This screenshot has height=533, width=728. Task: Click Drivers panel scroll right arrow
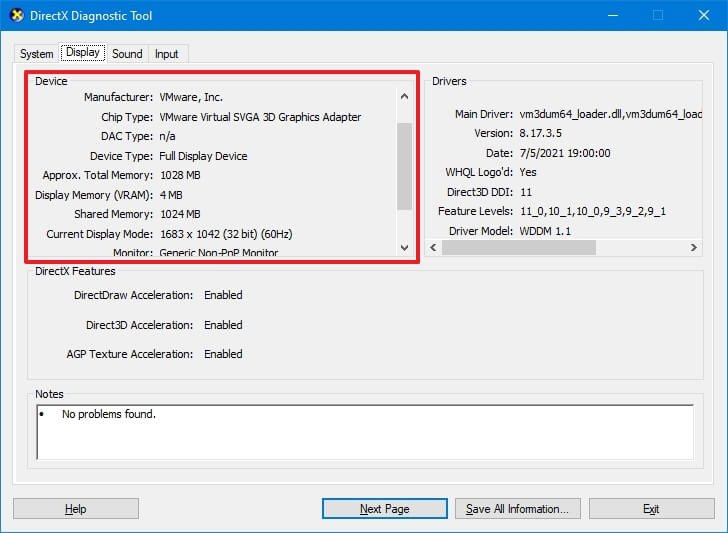click(694, 247)
